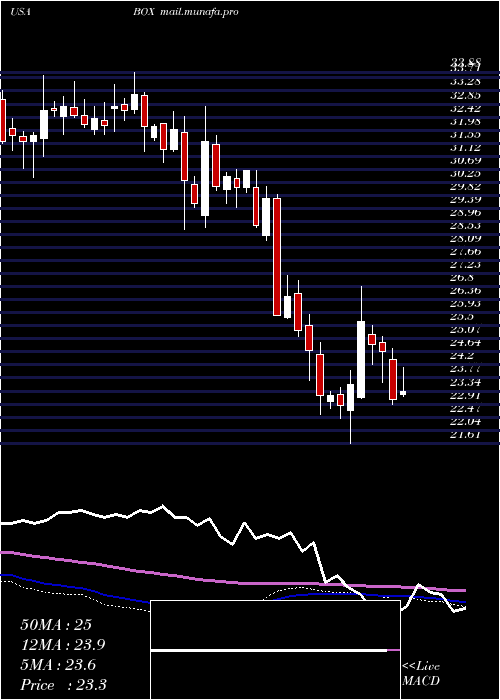
Task: Click the 25.93 price axis label
Action: (465, 304)
